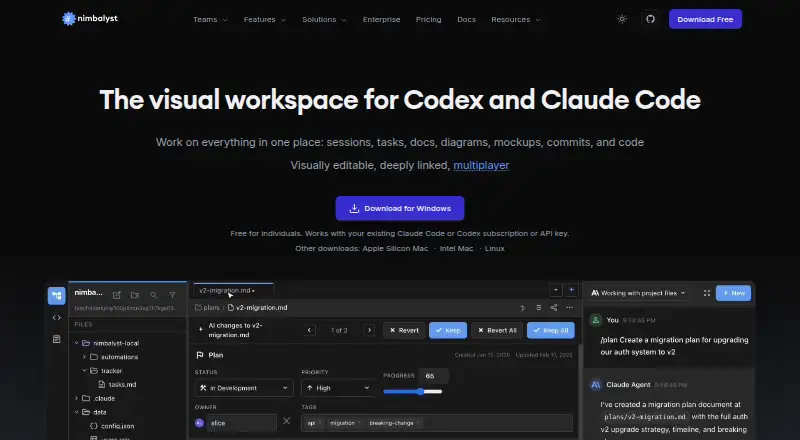
Task: Click the nimbalyst logo
Action: [x=90, y=19]
